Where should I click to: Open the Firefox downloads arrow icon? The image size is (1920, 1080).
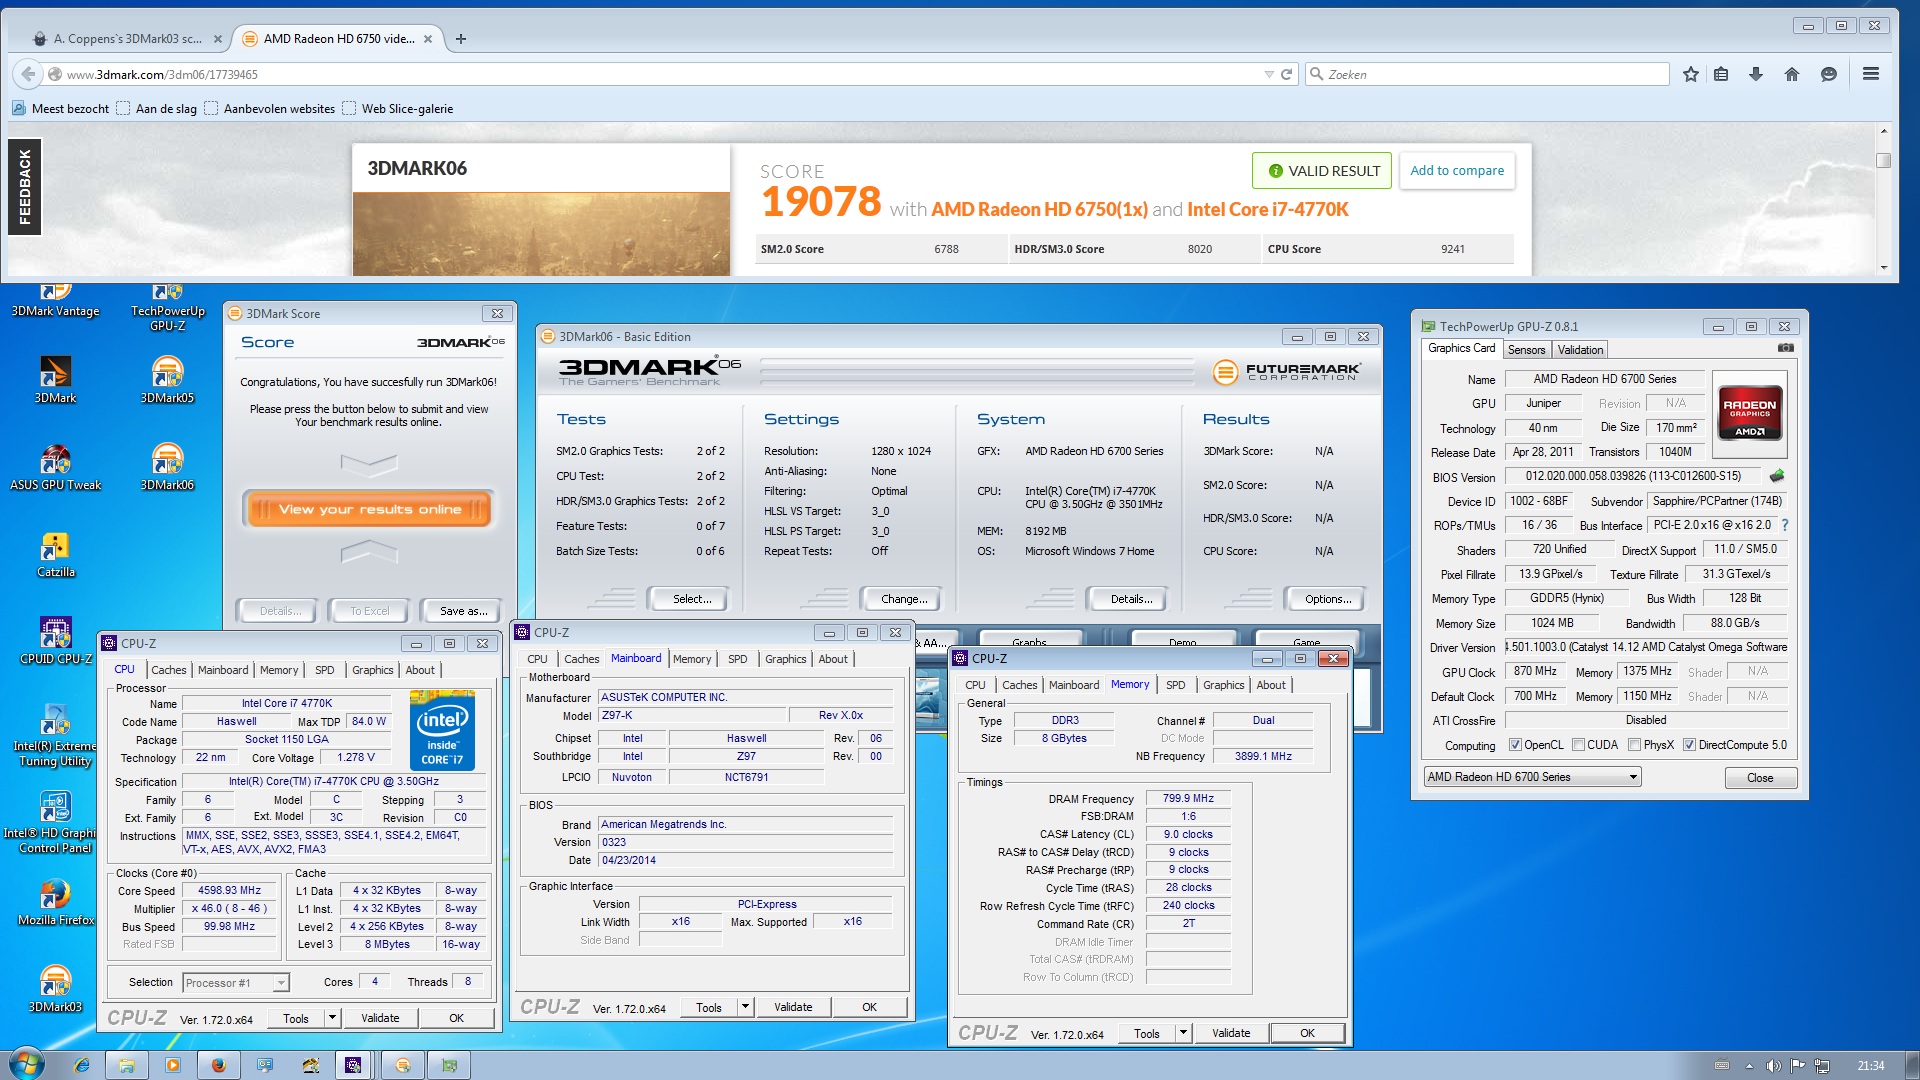pyautogui.click(x=1756, y=74)
